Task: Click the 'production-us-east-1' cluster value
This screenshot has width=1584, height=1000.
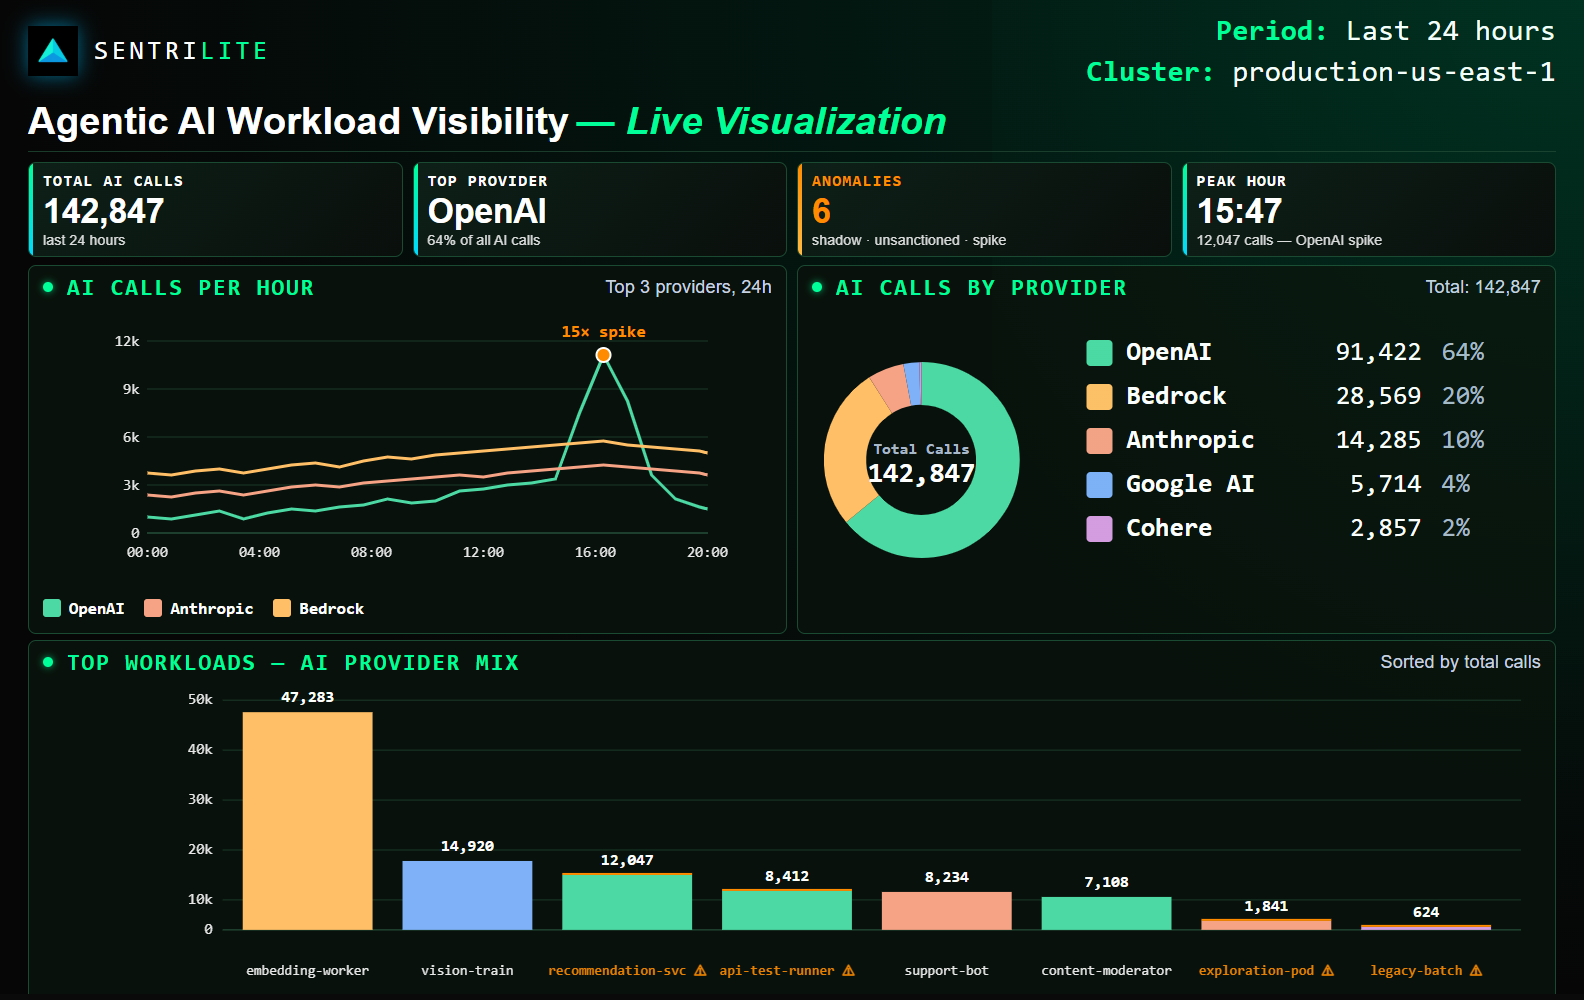Action: coord(1393,72)
